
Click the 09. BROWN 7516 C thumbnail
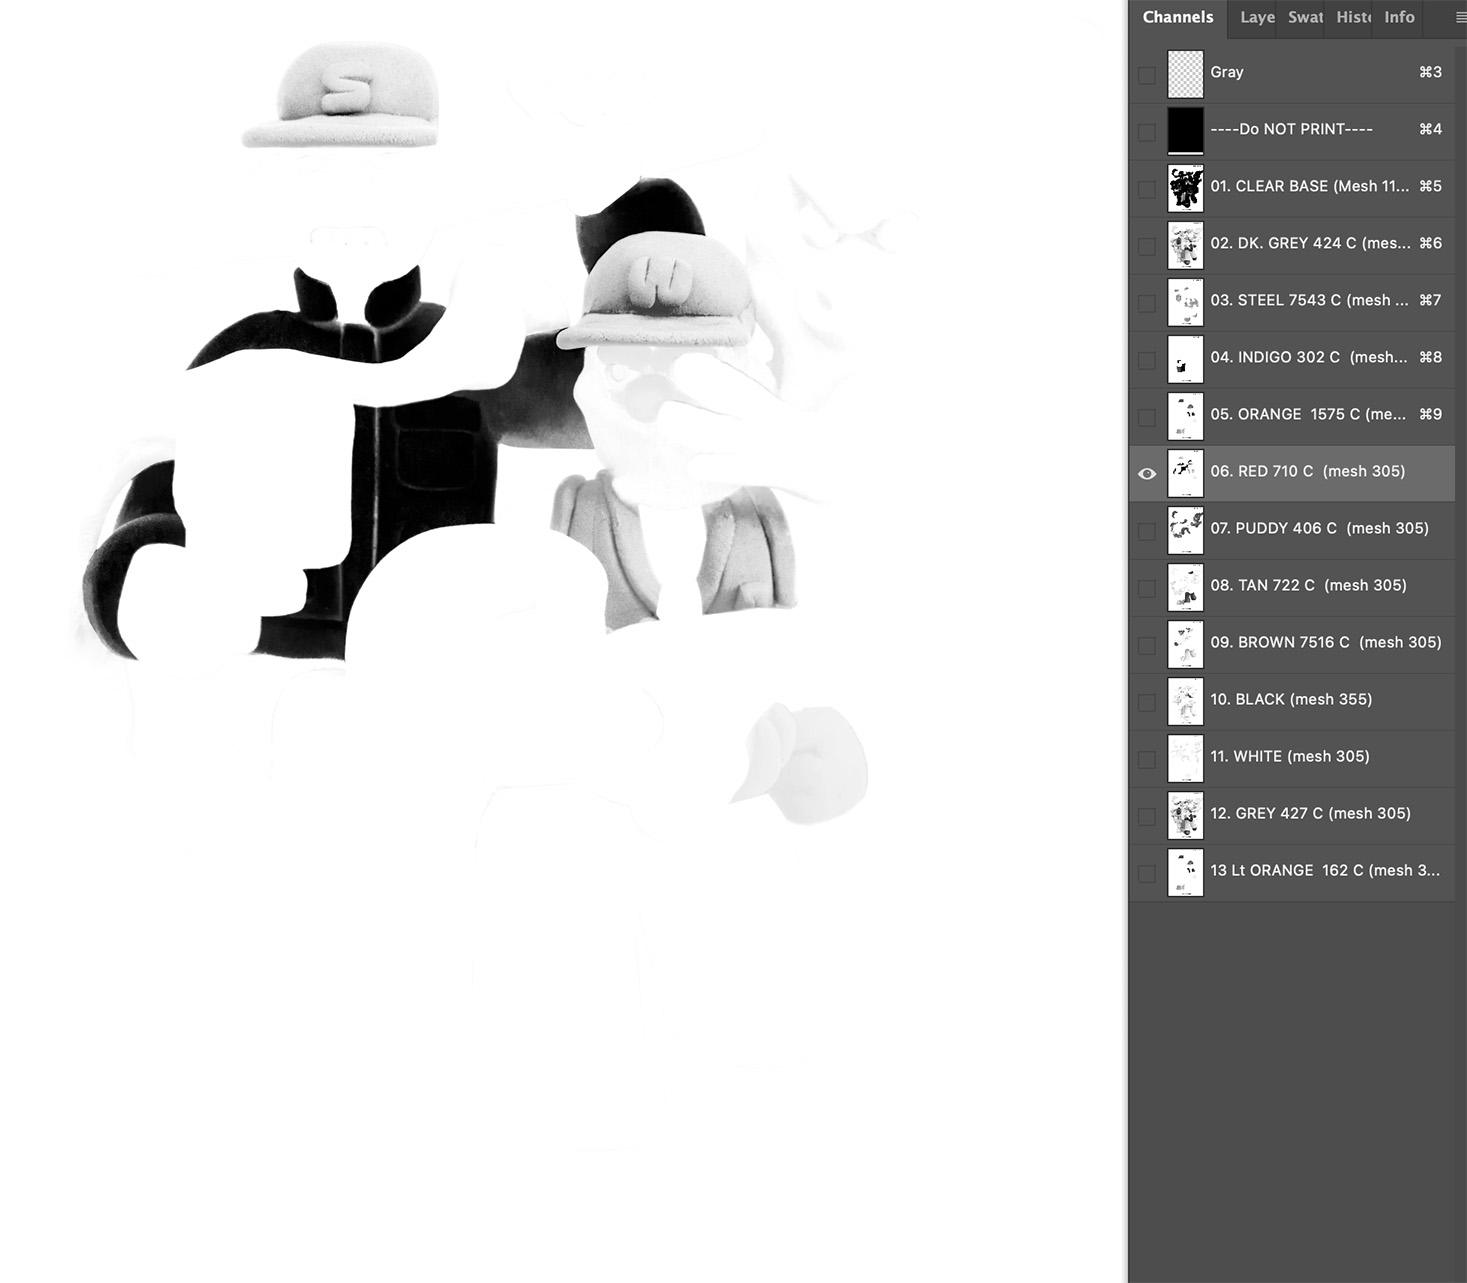1185,644
